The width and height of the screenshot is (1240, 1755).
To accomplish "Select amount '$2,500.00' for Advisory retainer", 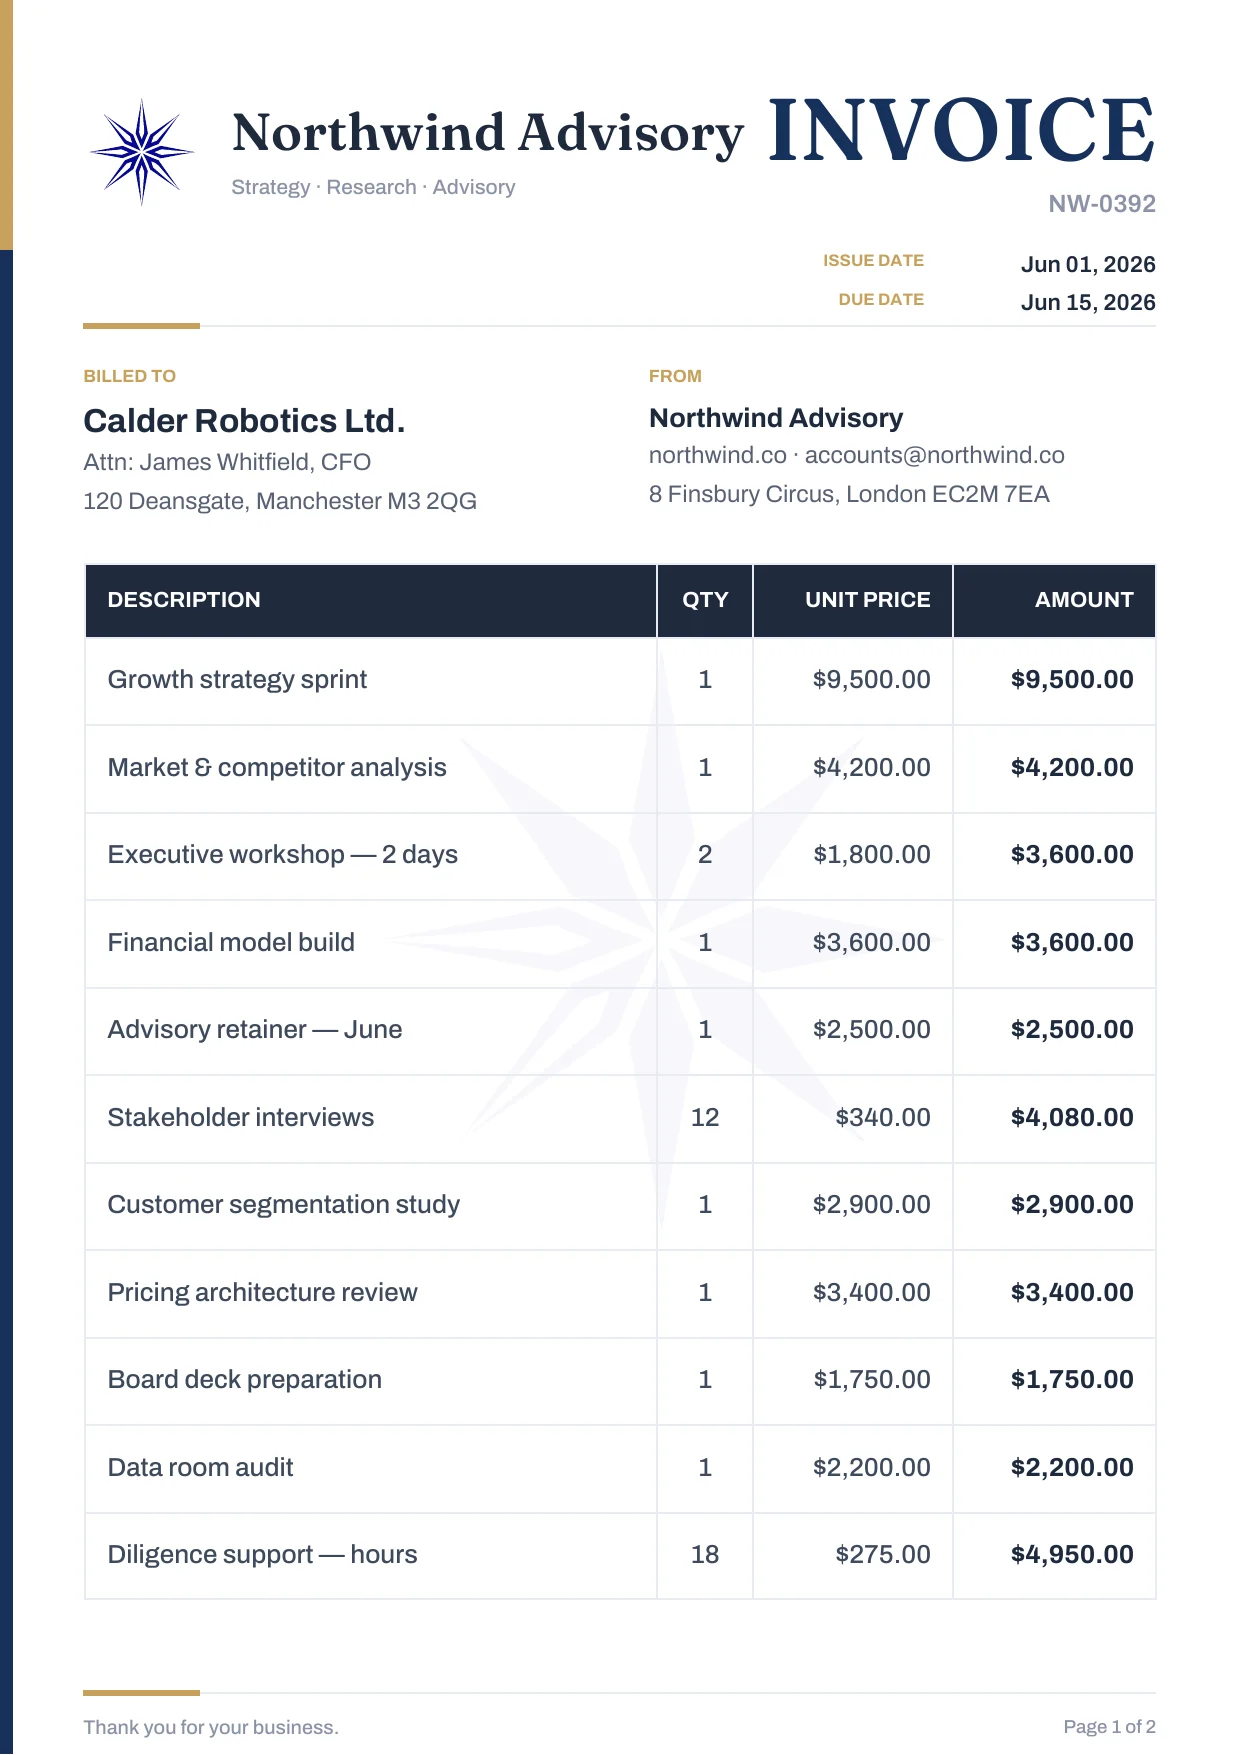I will [1072, 1030].
